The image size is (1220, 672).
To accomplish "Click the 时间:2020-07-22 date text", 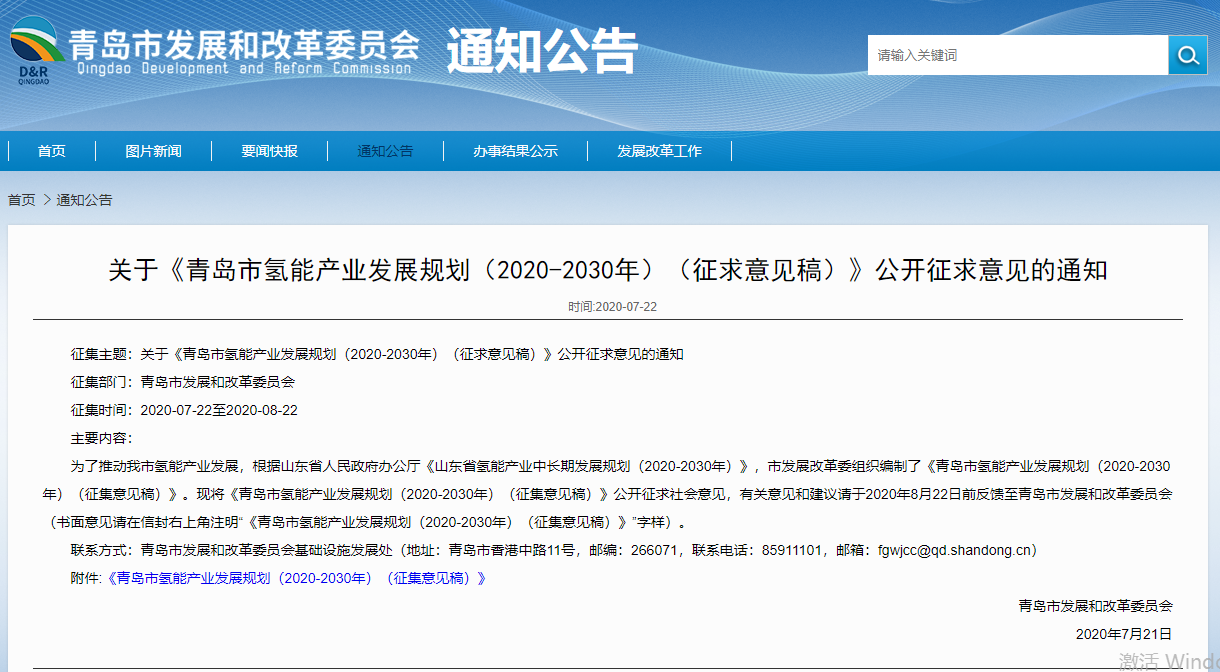I will [610, 306].
